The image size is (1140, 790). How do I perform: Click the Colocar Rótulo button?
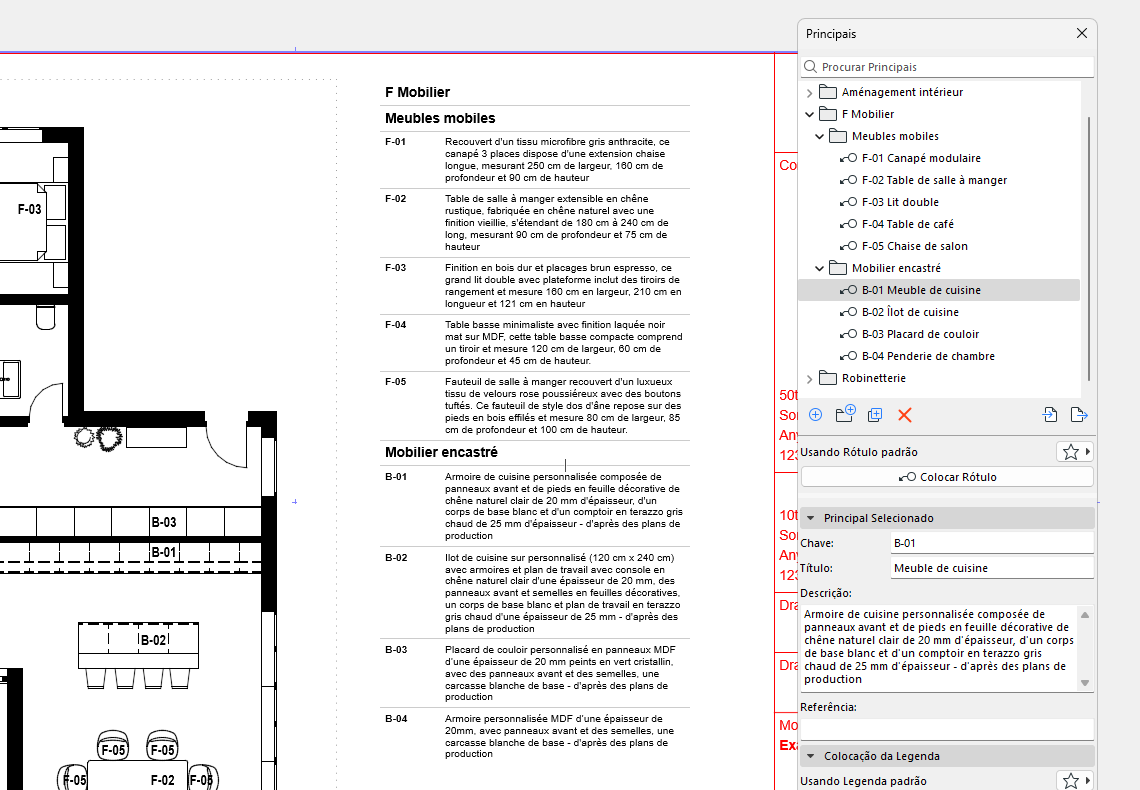point(947,477)
